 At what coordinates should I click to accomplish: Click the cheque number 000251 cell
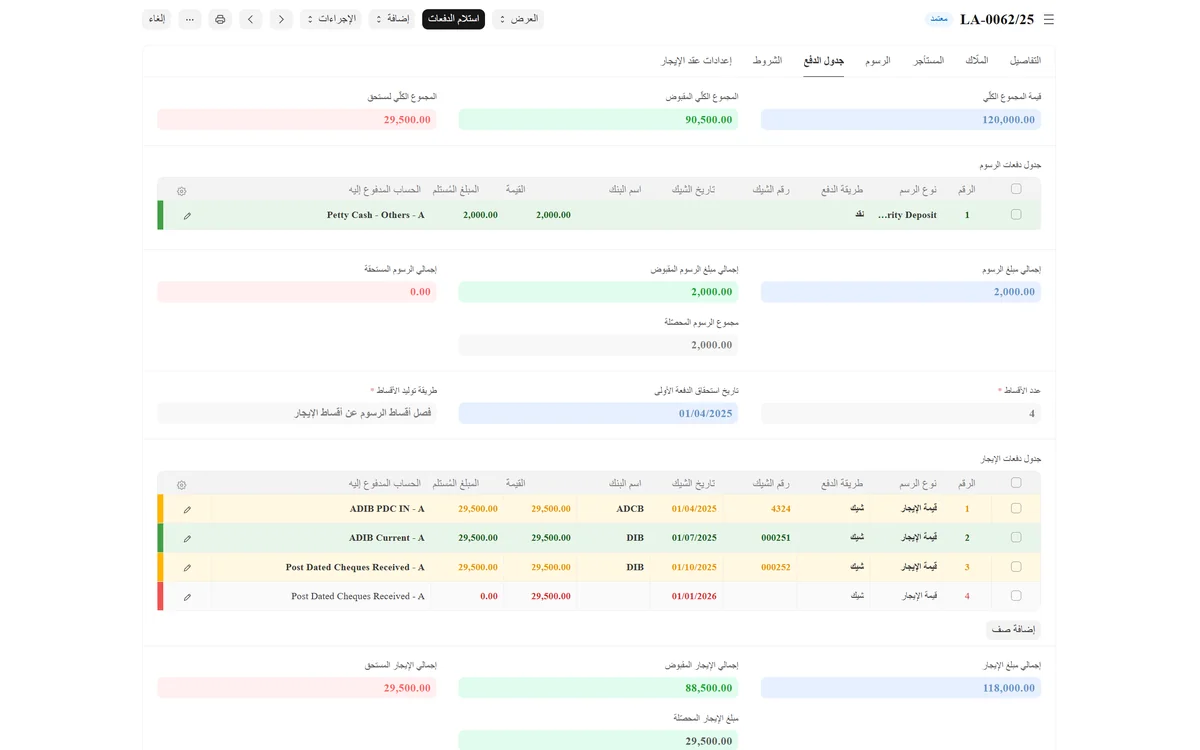(760, 538)
